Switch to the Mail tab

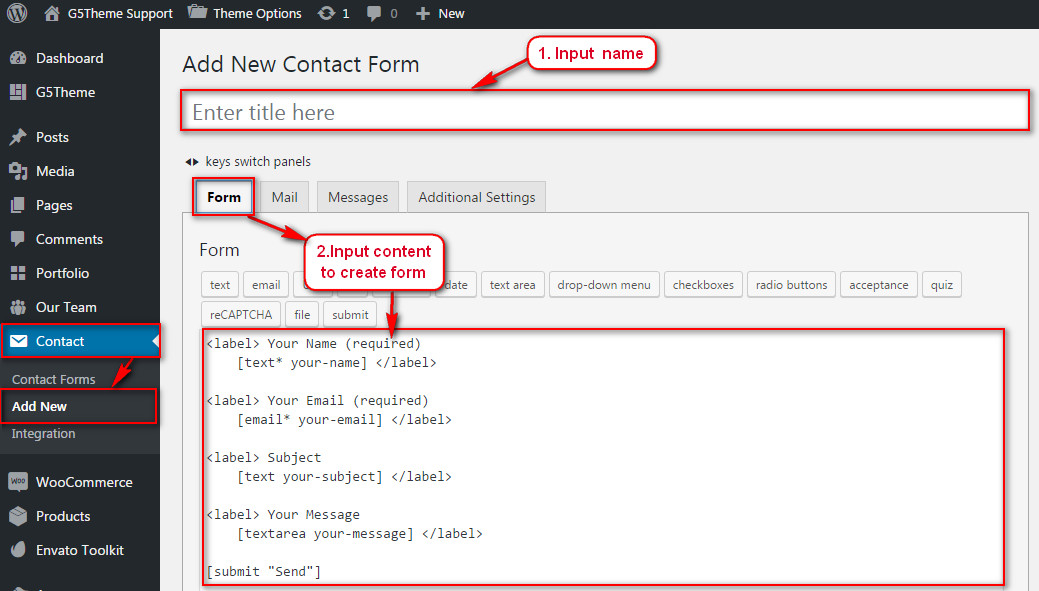[284, 197]
